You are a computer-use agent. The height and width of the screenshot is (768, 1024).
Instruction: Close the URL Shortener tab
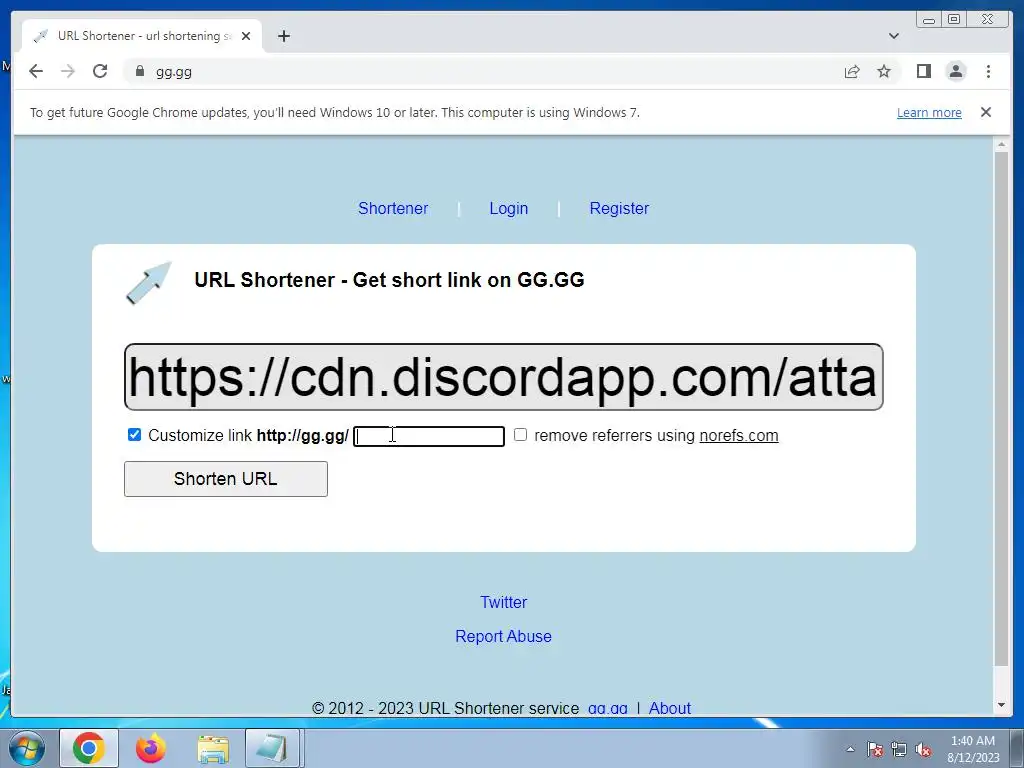click(246, 36)
